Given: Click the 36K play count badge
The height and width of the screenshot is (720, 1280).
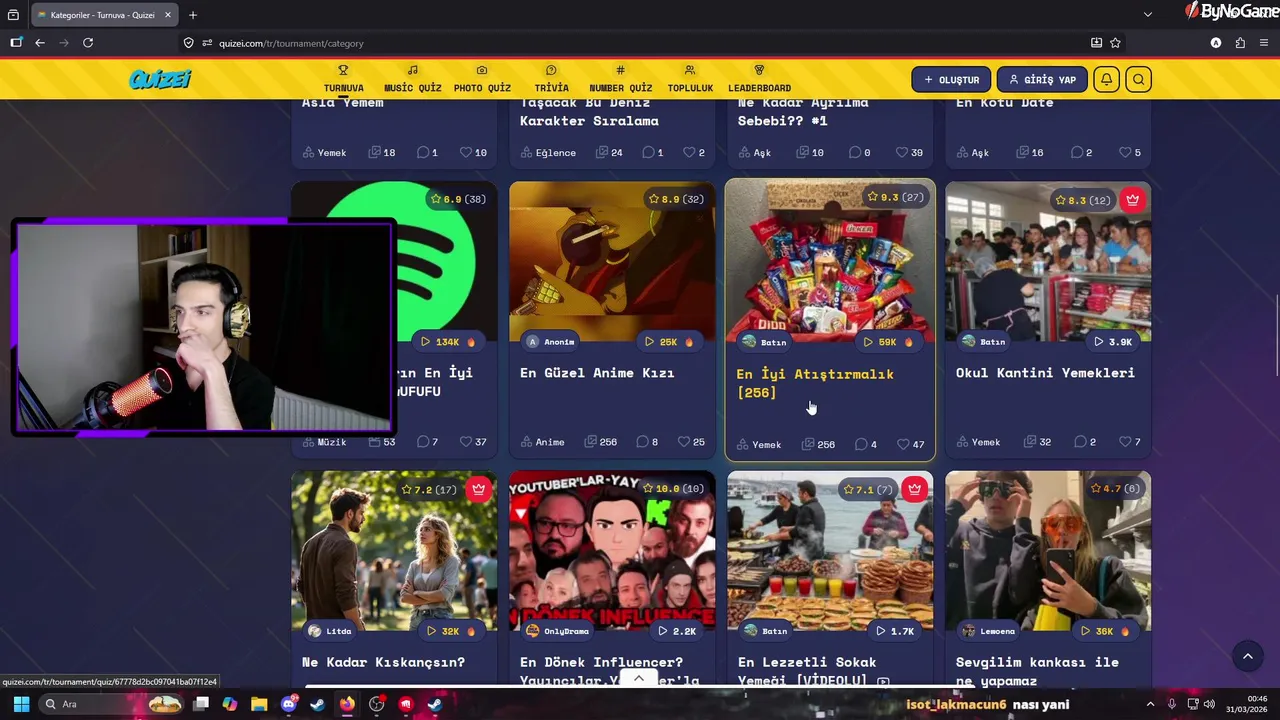Looking at the screenshot, I should pos(1106,631).
